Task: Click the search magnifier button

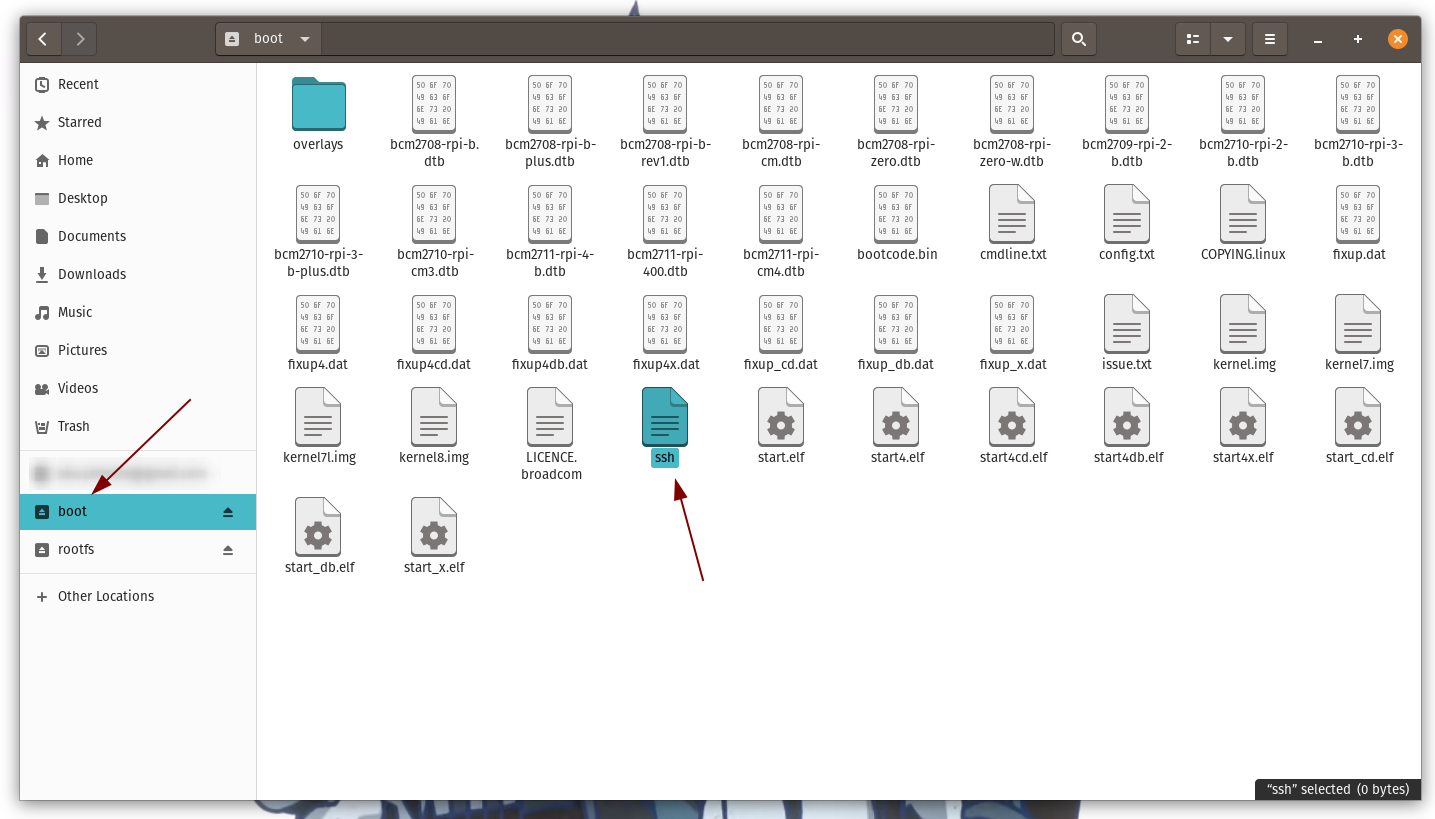Action: pyautogui.click(x=1078, y=39)
